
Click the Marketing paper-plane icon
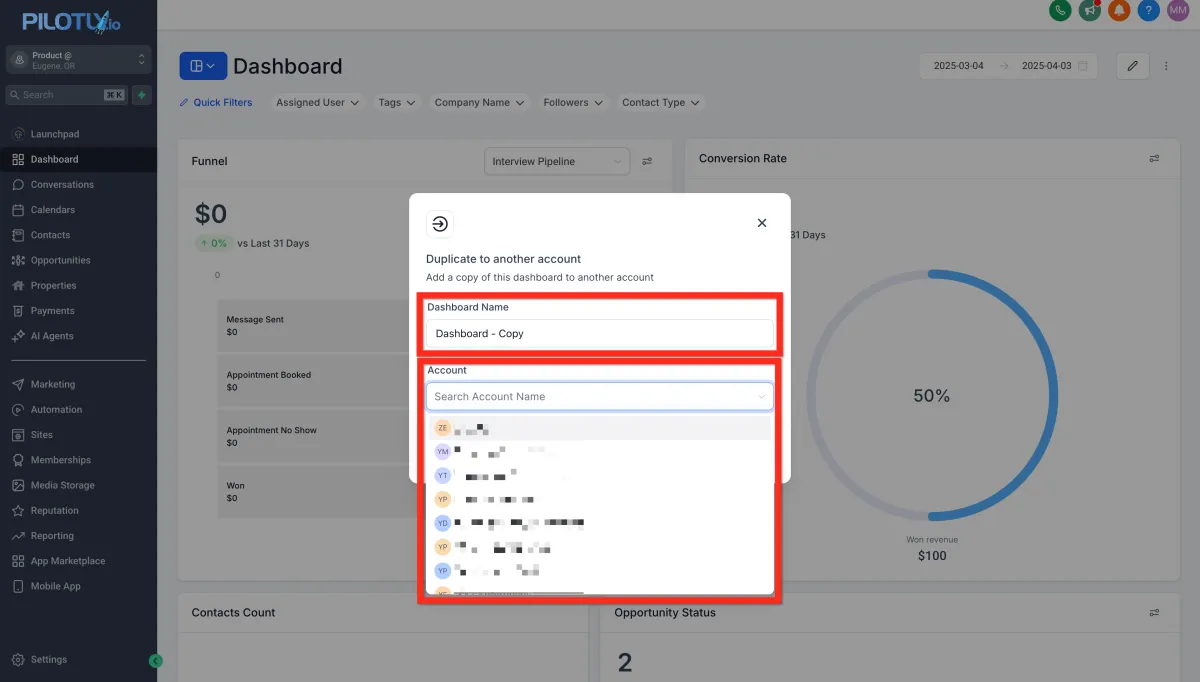[19, 384]
